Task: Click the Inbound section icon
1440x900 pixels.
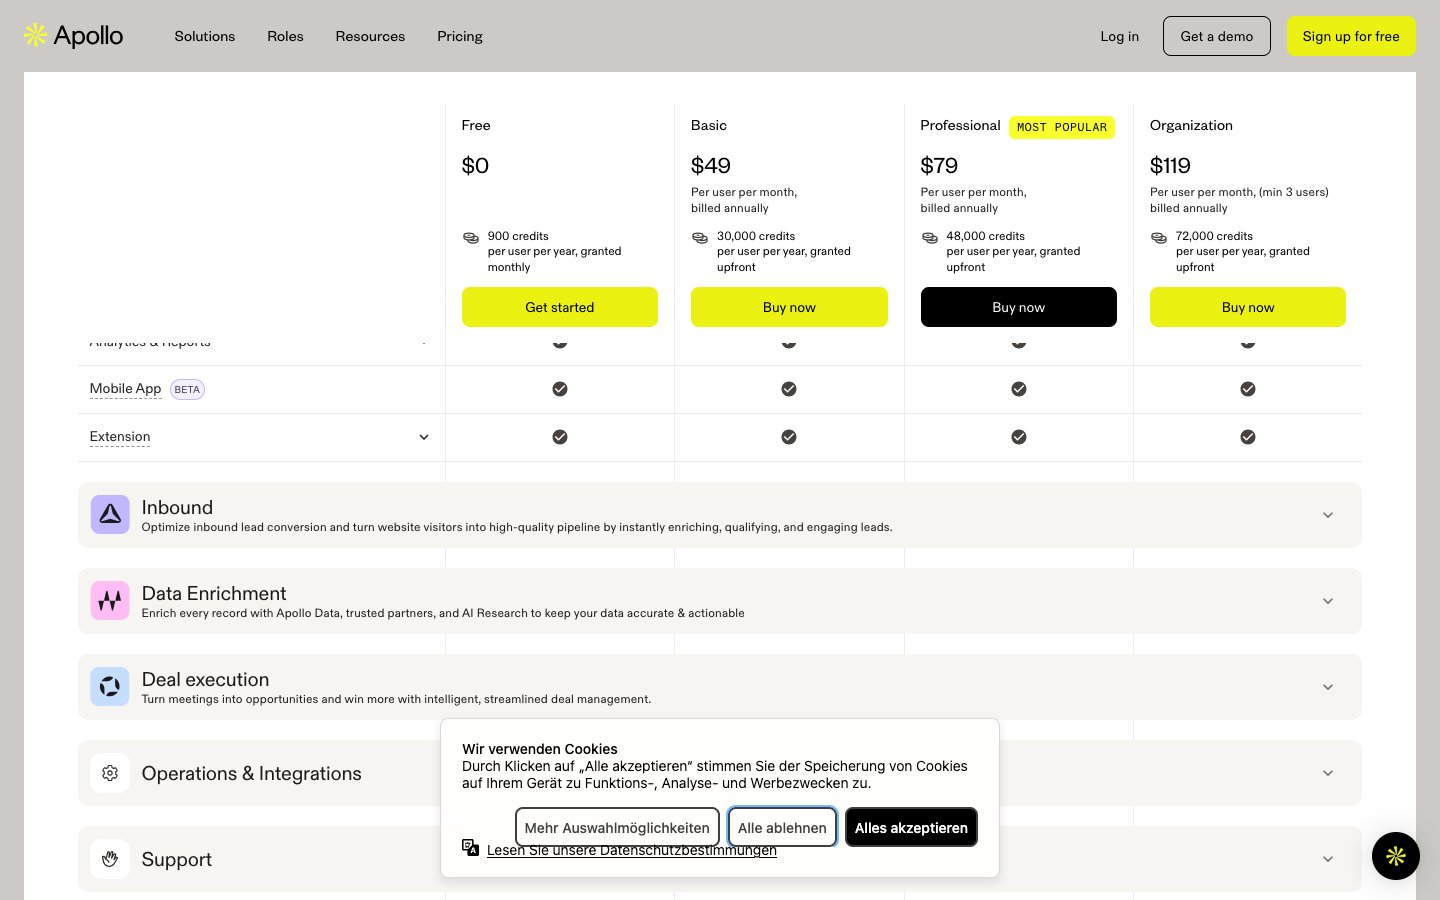Action: tap(110, 515)
